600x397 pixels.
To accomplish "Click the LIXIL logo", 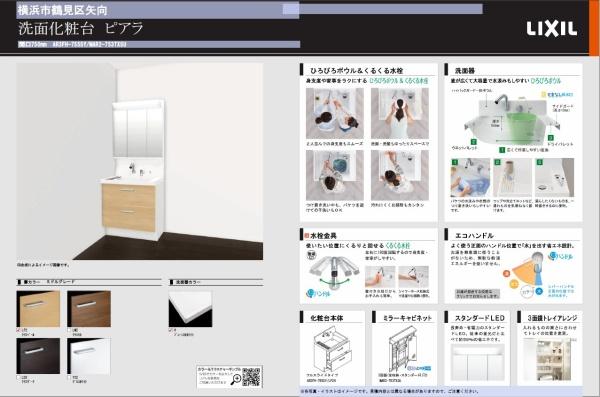I will tap(551, 29).
